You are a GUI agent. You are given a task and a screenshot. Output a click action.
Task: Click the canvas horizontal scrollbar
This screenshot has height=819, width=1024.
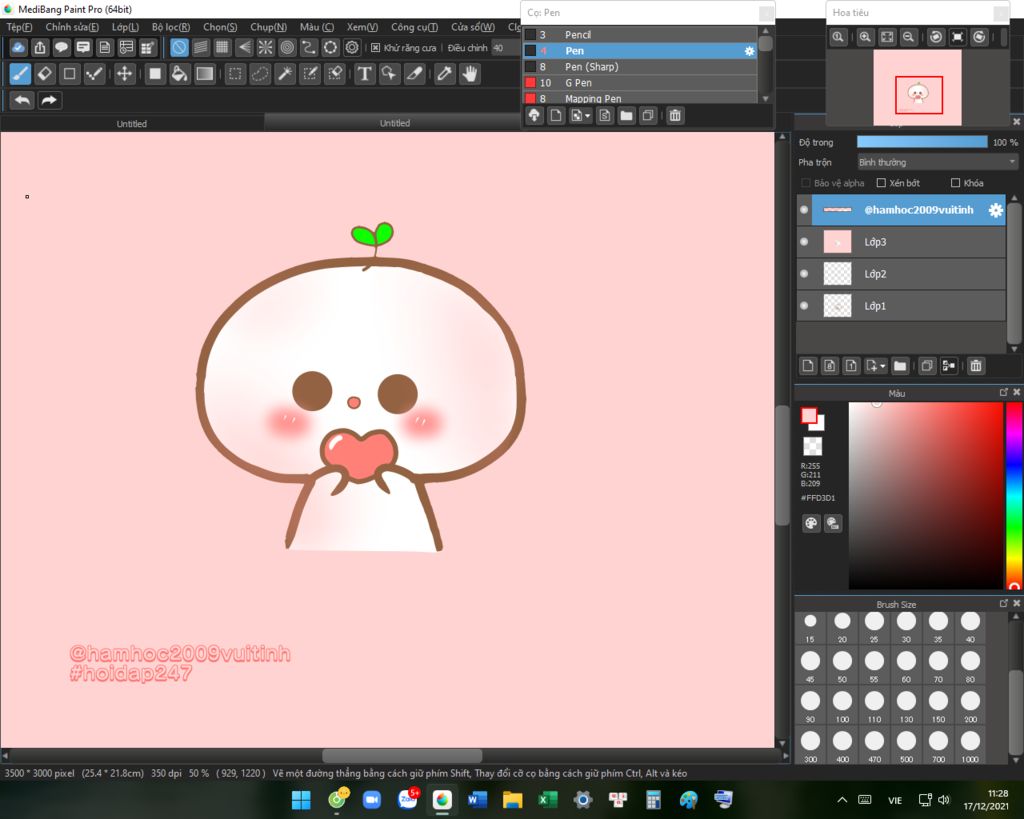402,756
